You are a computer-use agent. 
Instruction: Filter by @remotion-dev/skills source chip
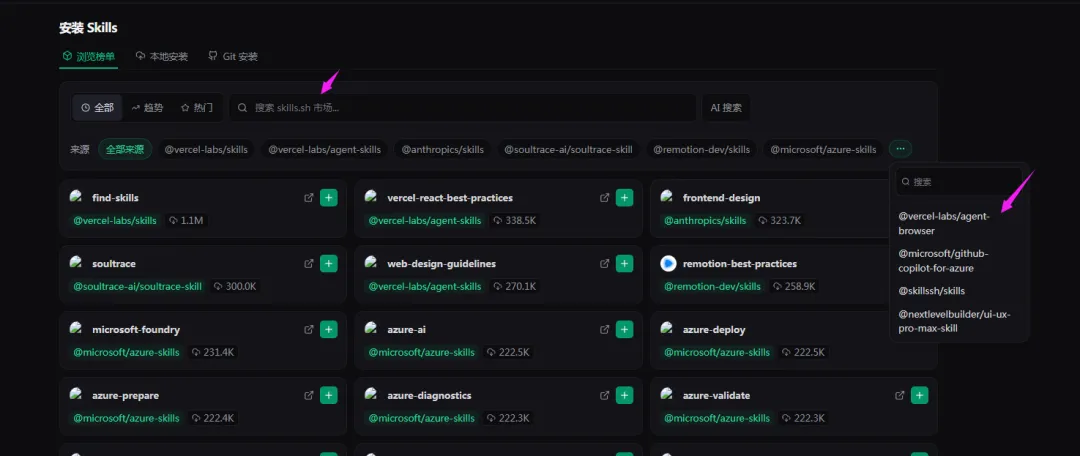[x=701, y=149]
